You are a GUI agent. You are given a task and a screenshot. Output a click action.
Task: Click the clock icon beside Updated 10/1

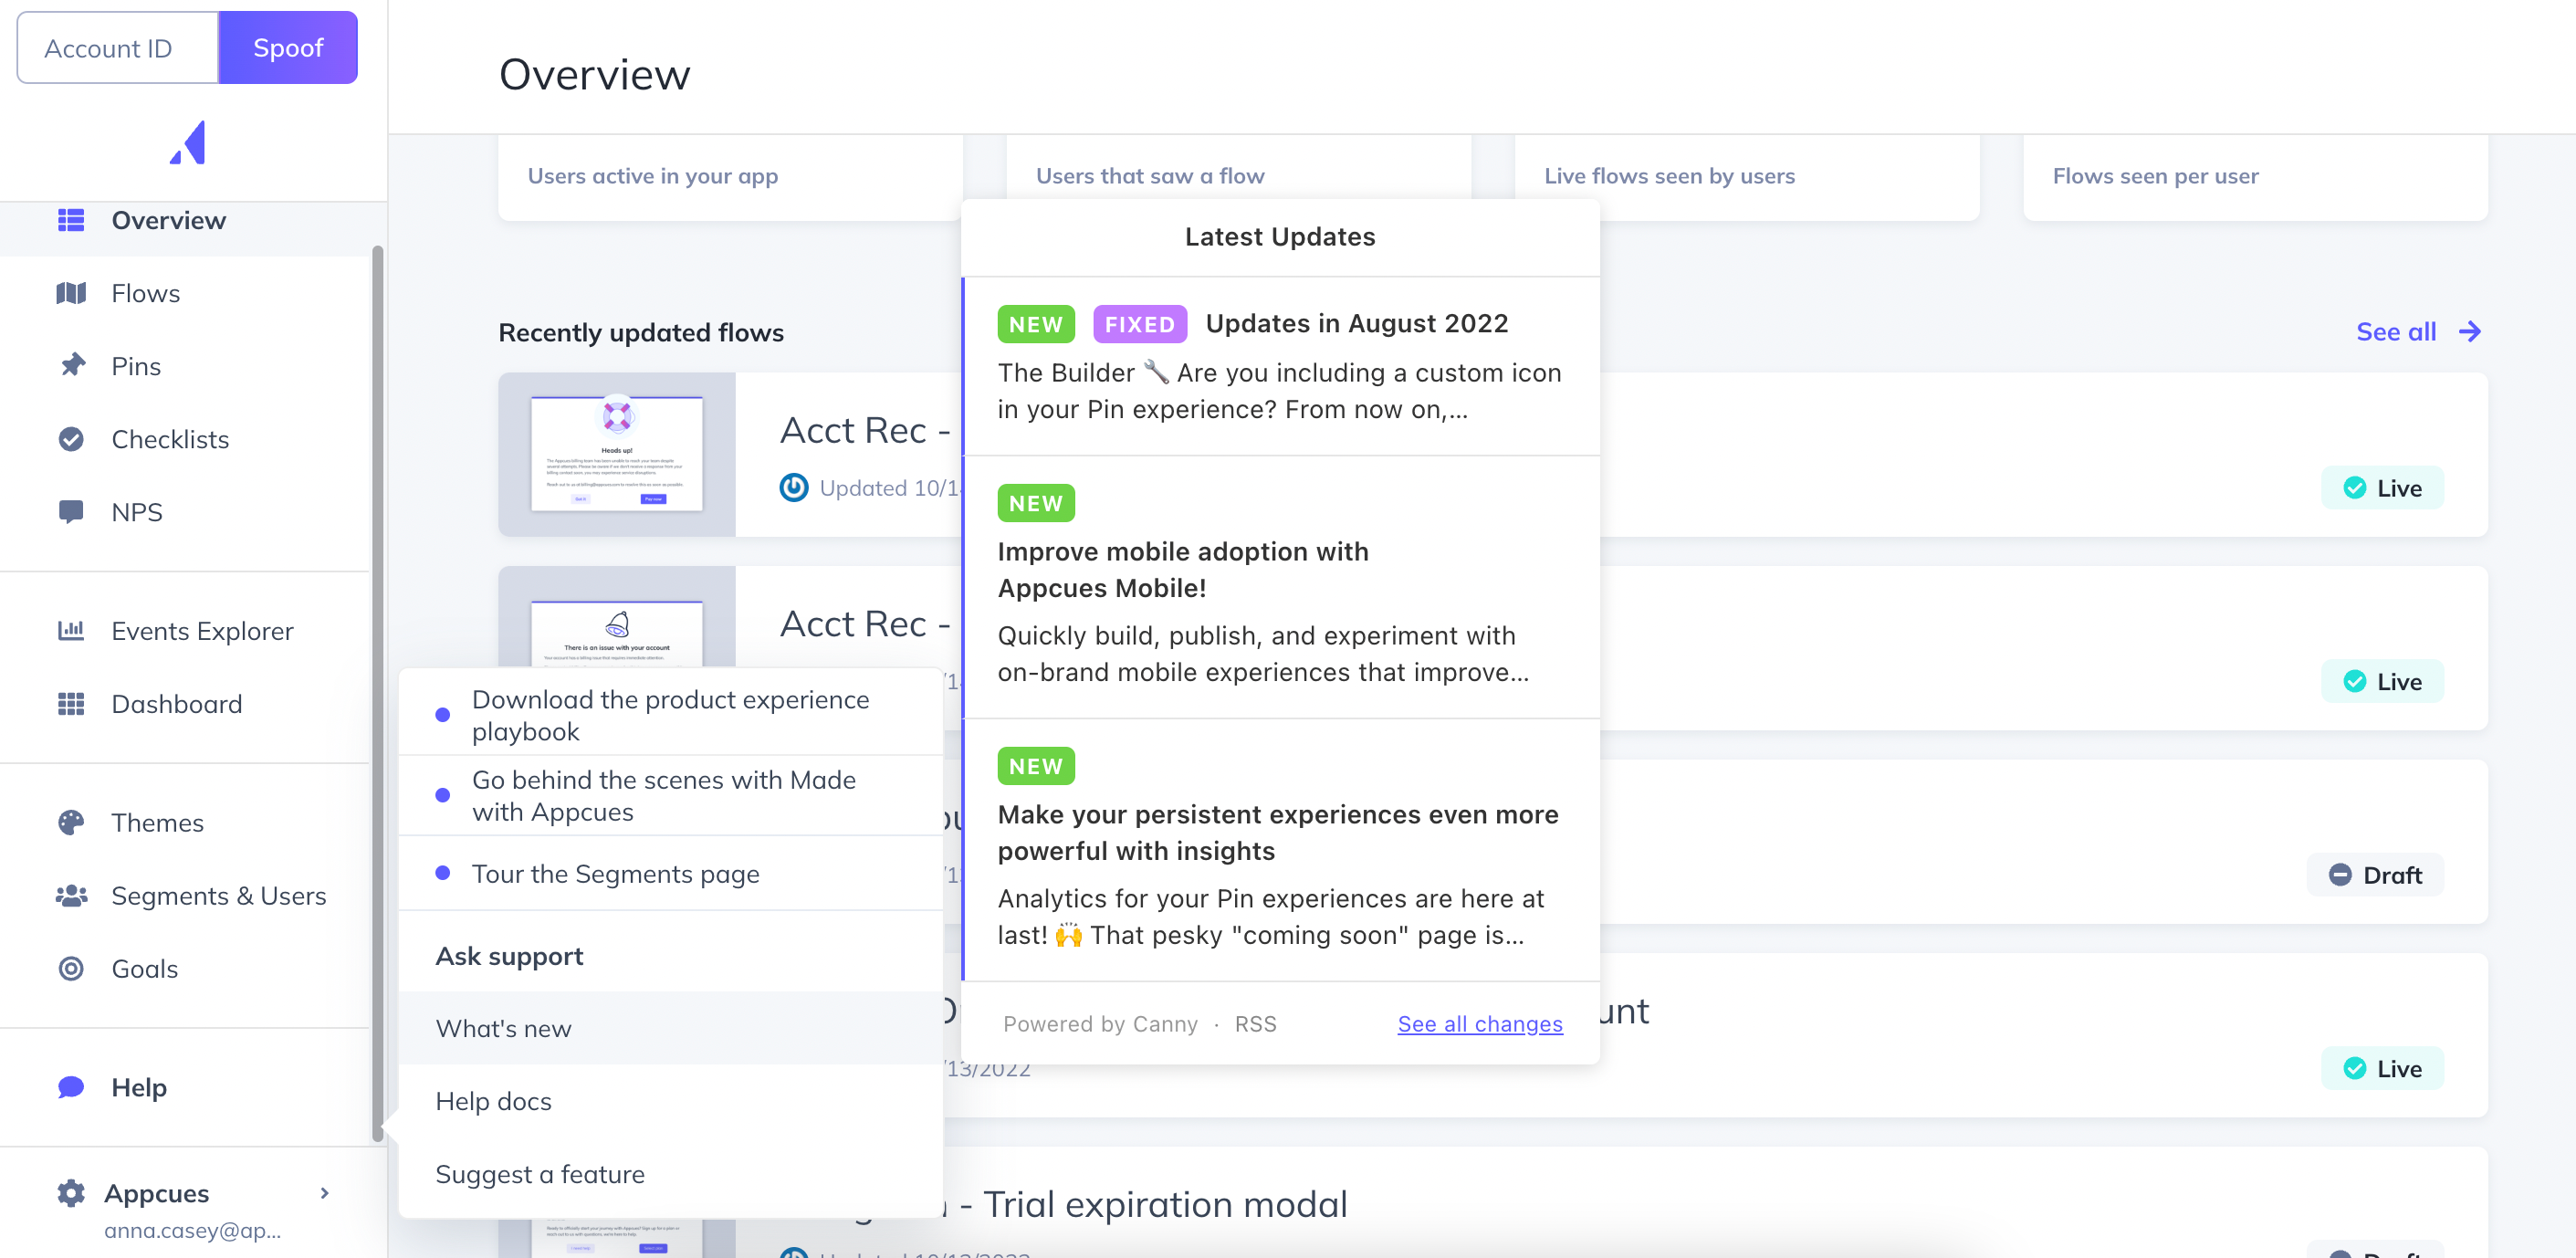pos(794,488)
